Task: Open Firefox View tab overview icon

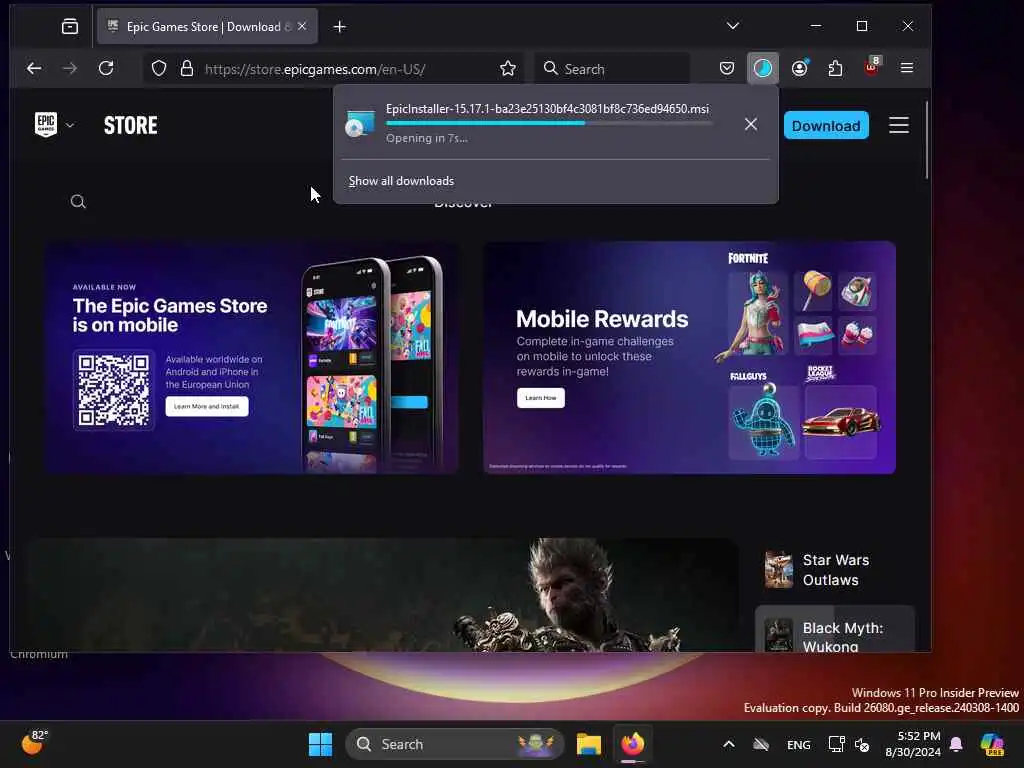Action: pyautogui.click(x=70, y=27)
